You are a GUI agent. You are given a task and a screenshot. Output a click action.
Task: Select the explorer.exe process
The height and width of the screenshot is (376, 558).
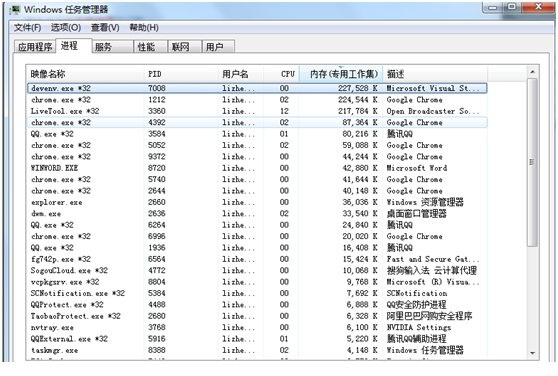(x=257, y=202)
